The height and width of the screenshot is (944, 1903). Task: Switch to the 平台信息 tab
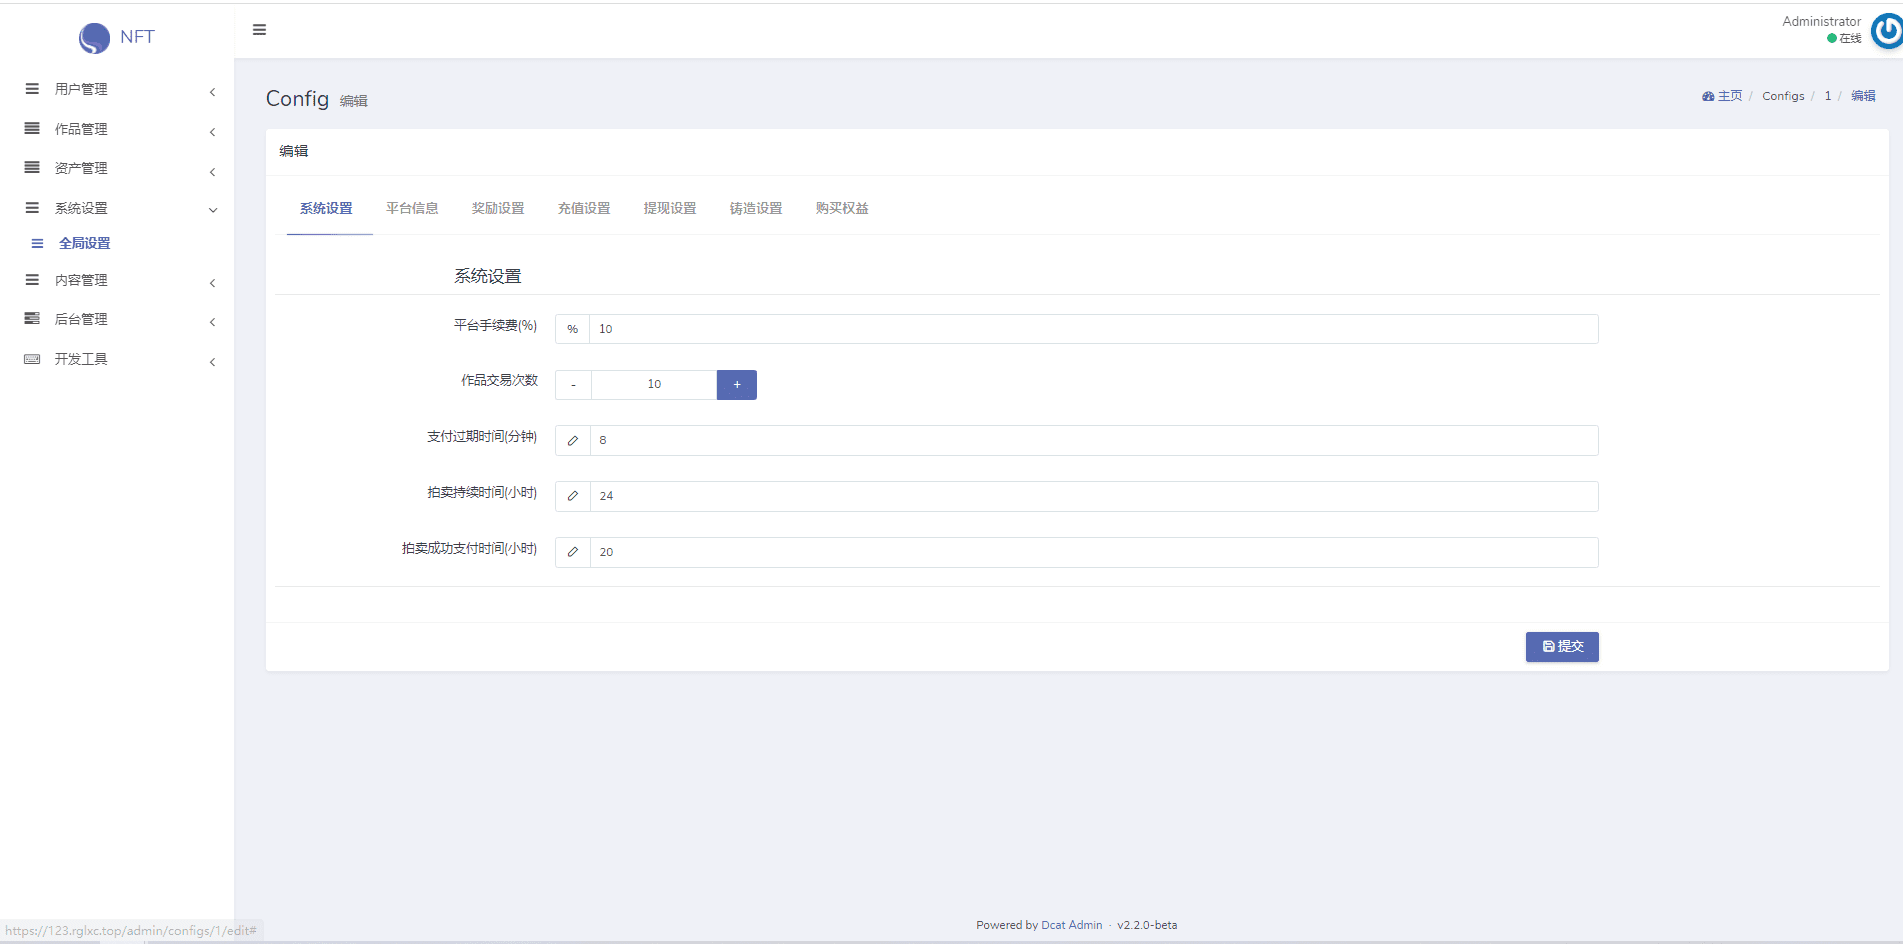click(412, 208)
